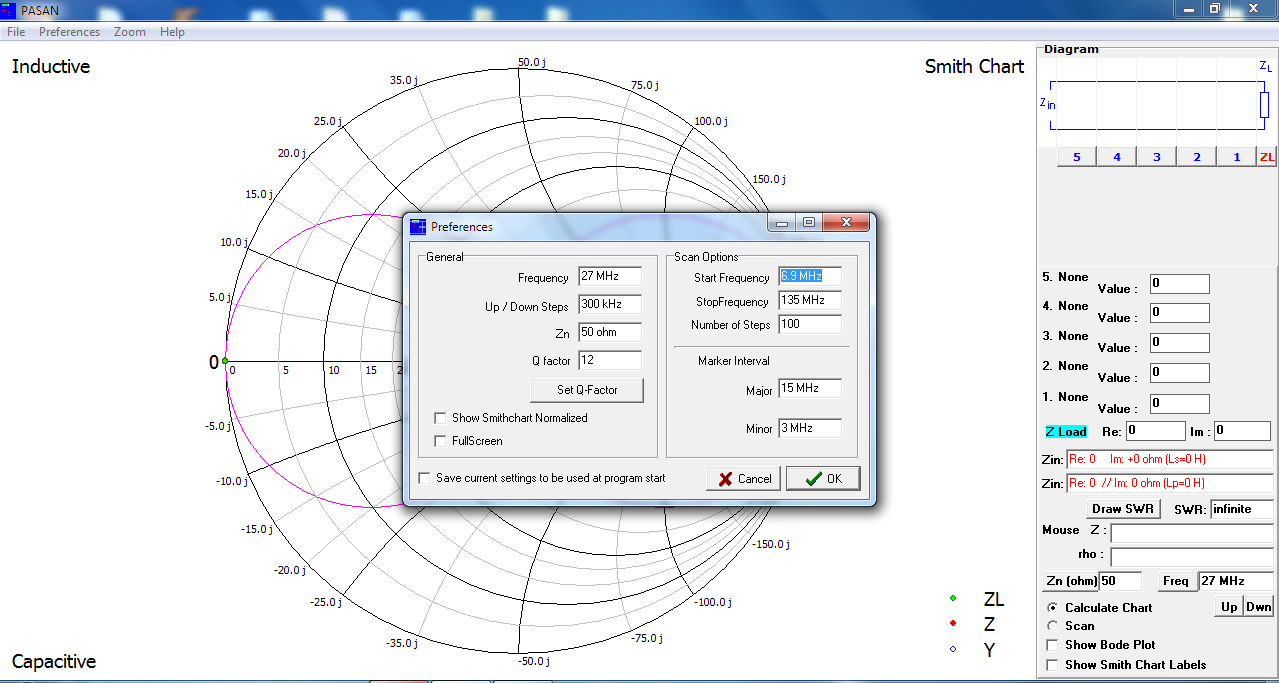Cancel the Preferences dialog
Image resolution: width=1279 pixels, height=683 pixels.
tap(743, 479)
